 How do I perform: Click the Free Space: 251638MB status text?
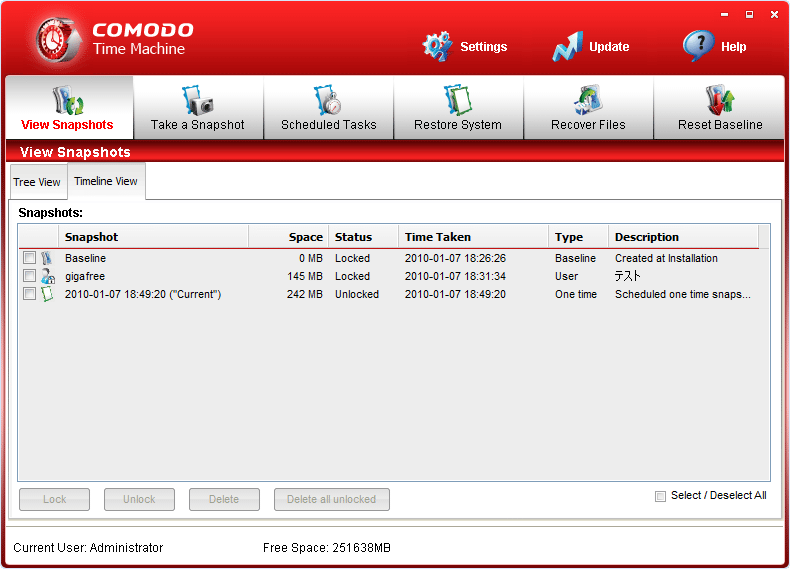pos(326,548)
